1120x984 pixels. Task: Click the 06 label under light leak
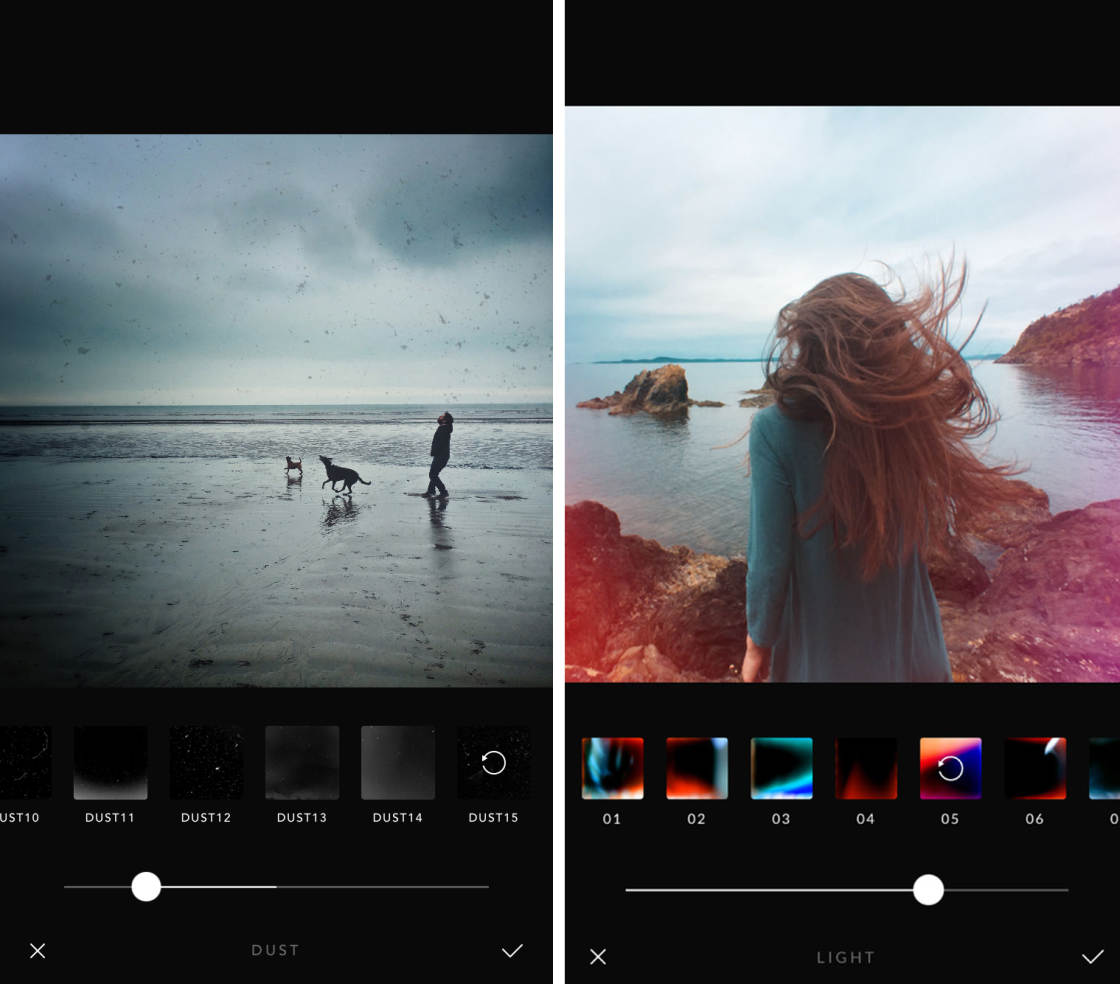[1035, 819]
